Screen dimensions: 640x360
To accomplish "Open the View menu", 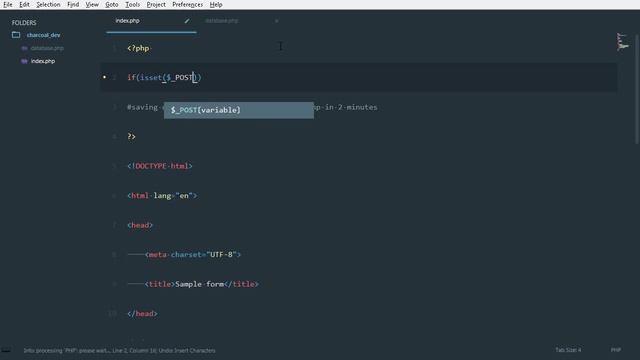I will click(x=92, y=4).
